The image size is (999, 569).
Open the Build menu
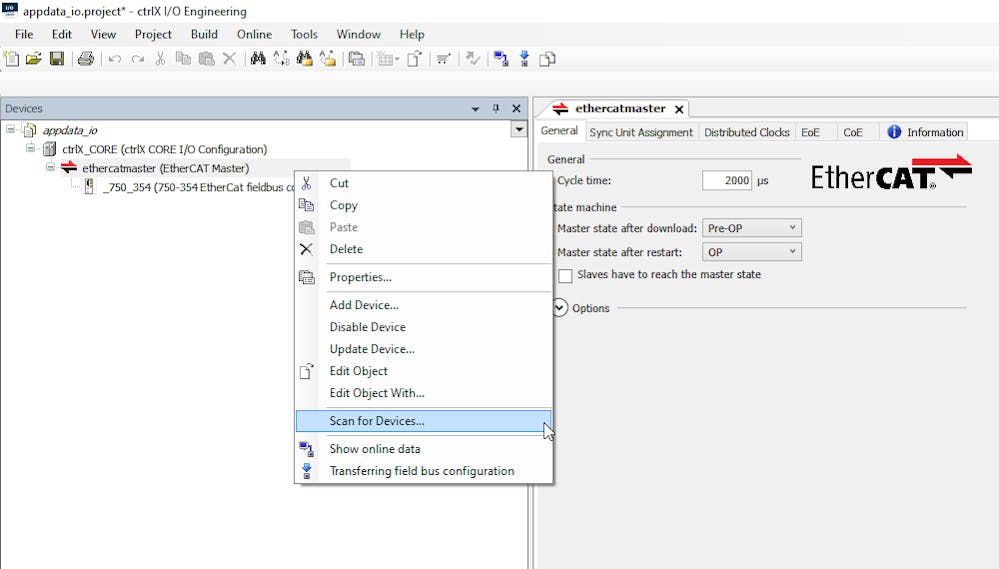pos(205,34)
